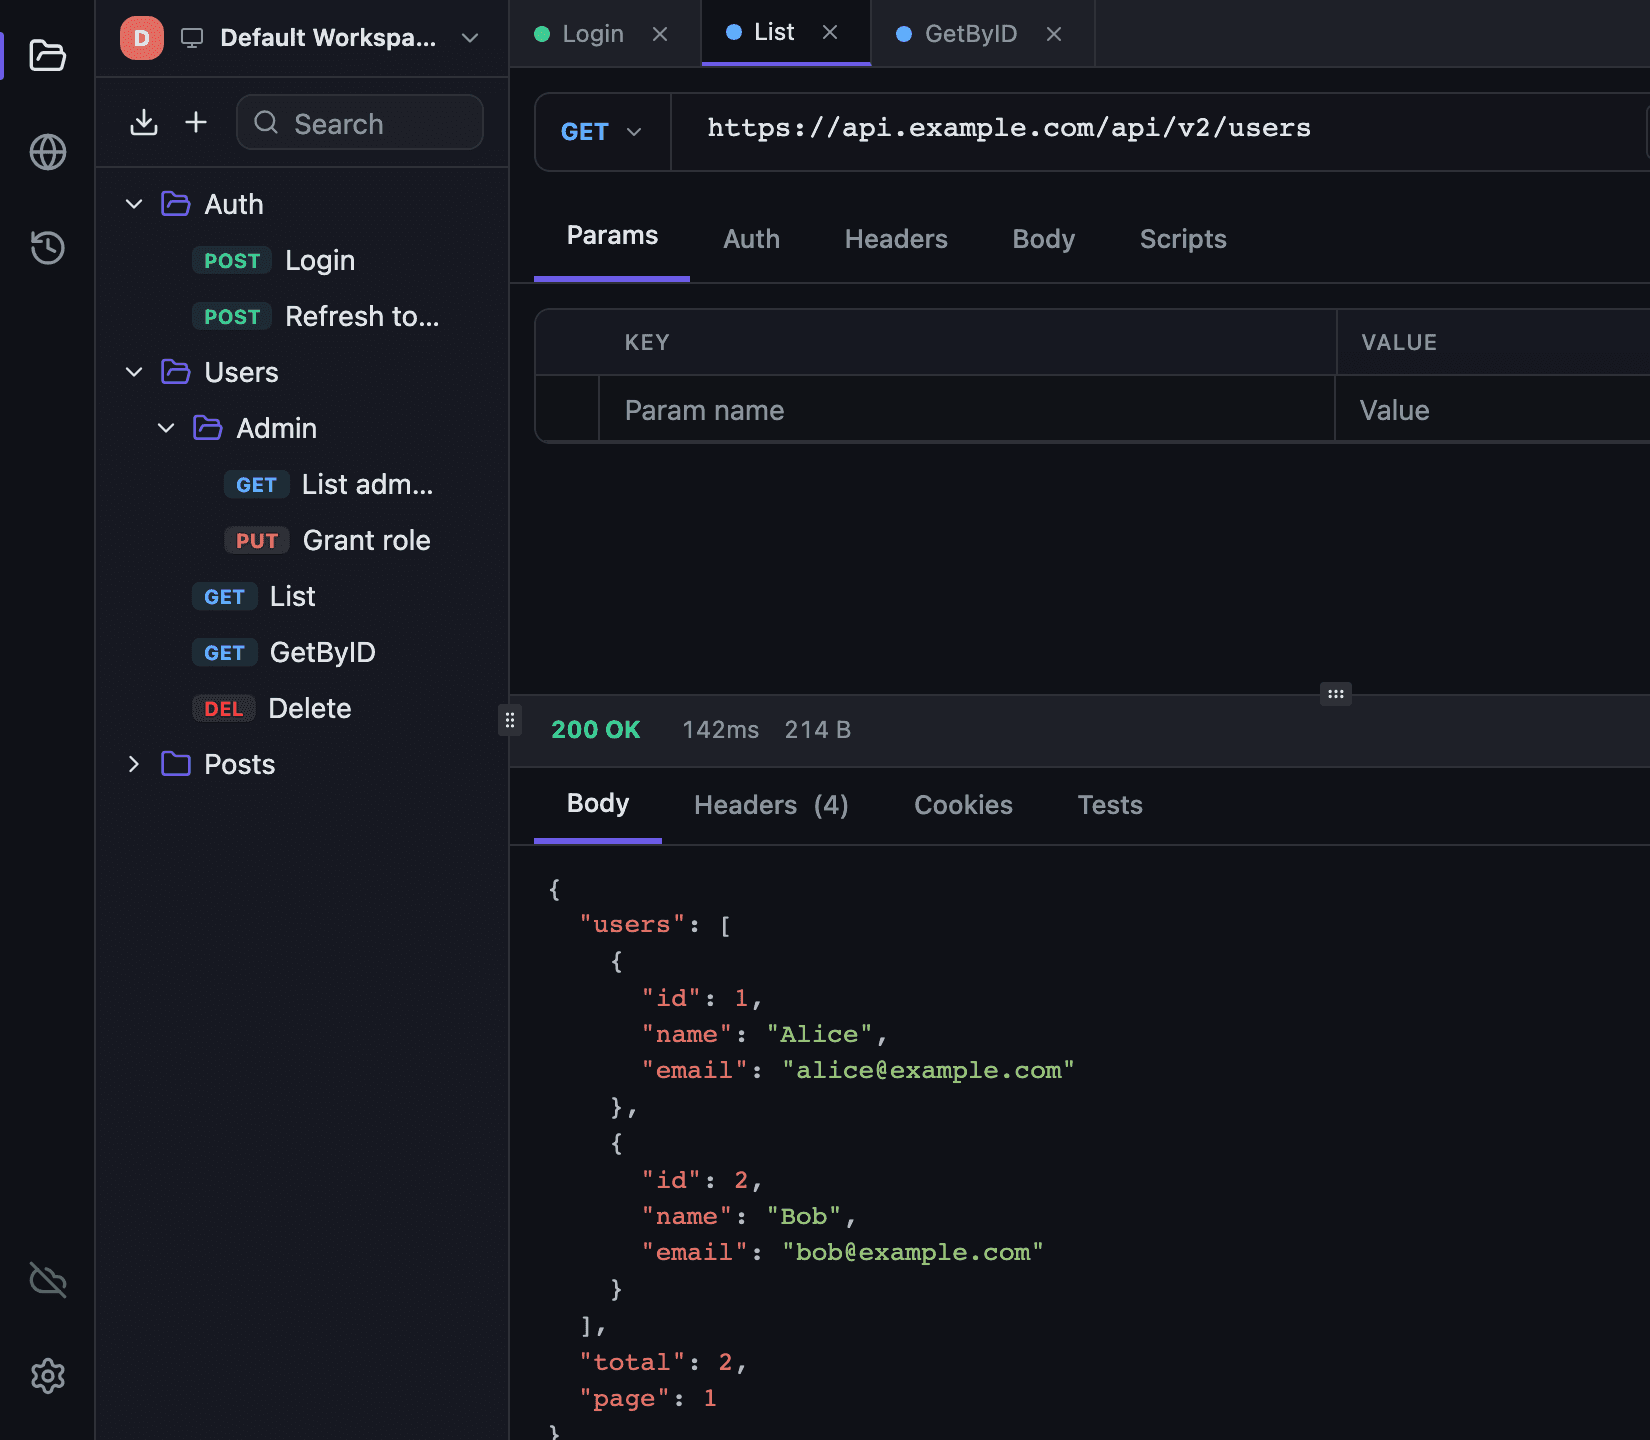Click the sidebar resize grip handle
The height and width of the screenshot is (1440, 1650).
pos(510,720)
